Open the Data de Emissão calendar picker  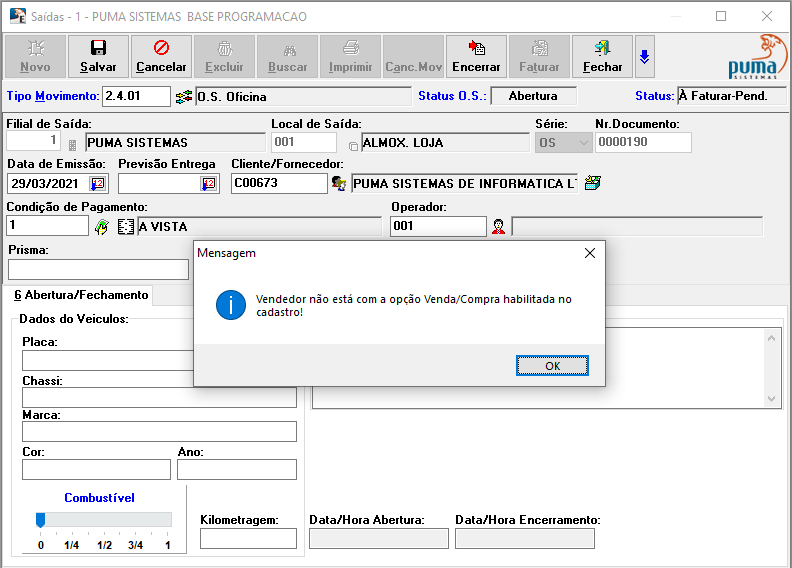coord(97,184)
